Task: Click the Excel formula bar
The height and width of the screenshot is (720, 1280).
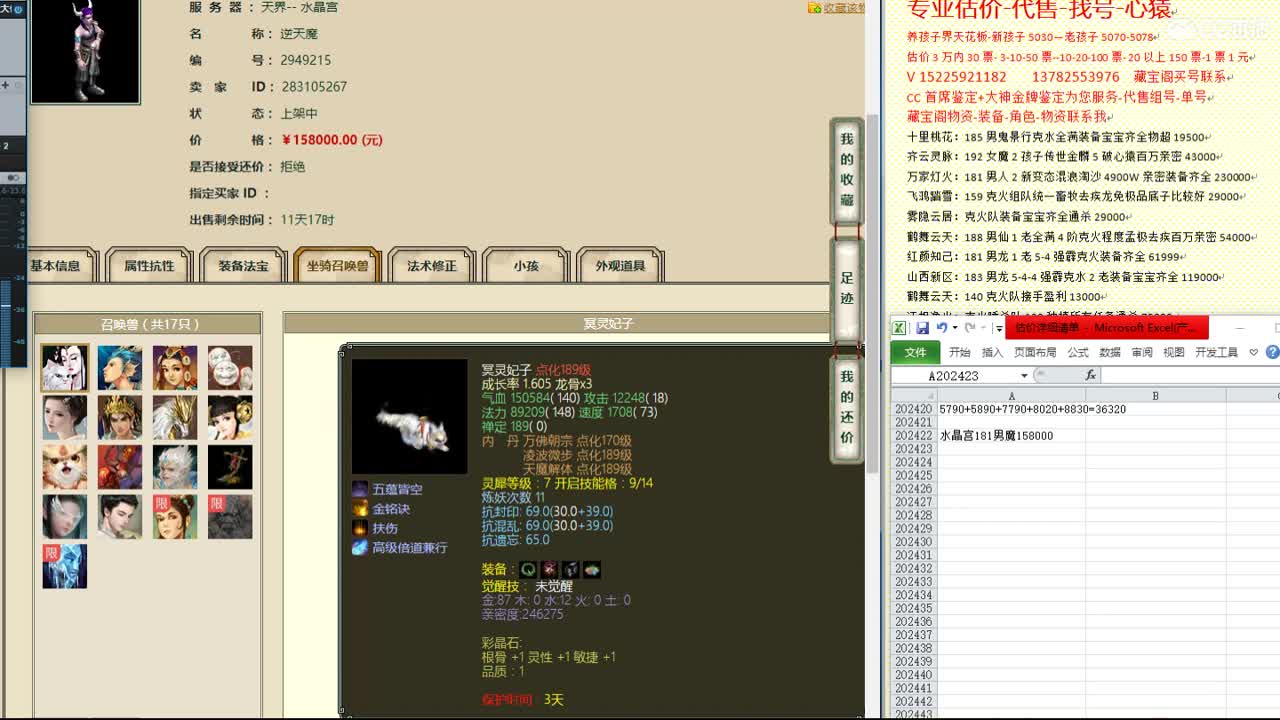Action: pos(1190,375)
